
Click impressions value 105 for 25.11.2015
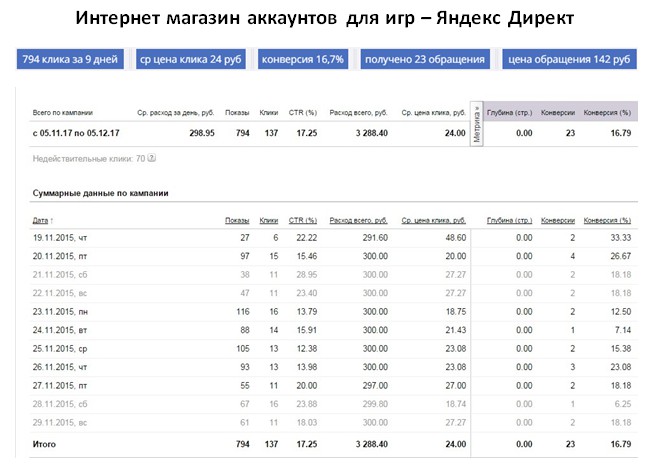point(243,349)
